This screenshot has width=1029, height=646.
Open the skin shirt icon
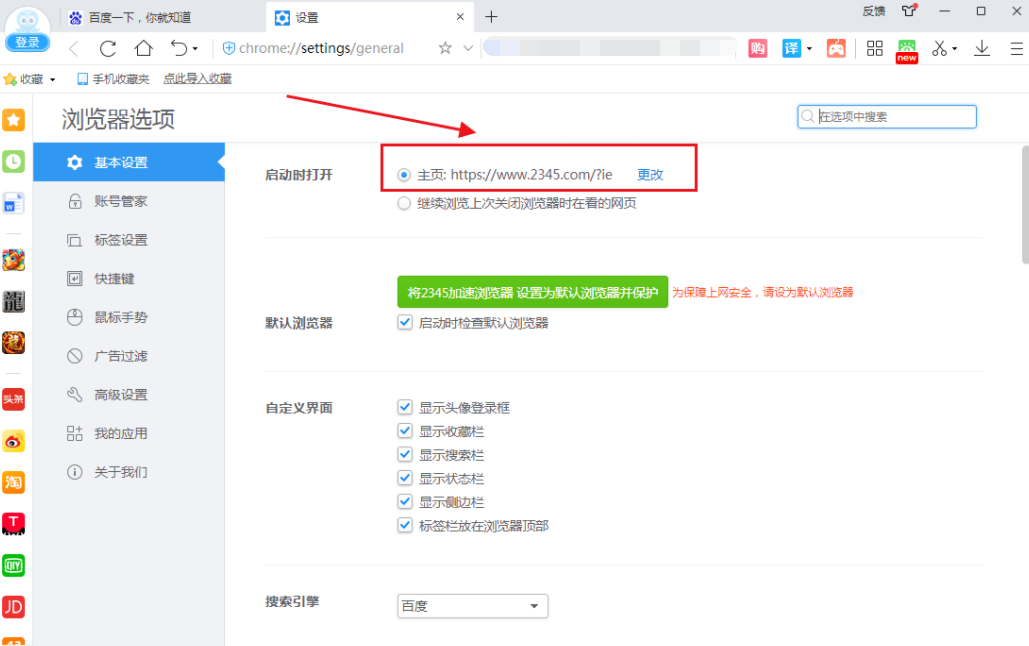[909, 11]
